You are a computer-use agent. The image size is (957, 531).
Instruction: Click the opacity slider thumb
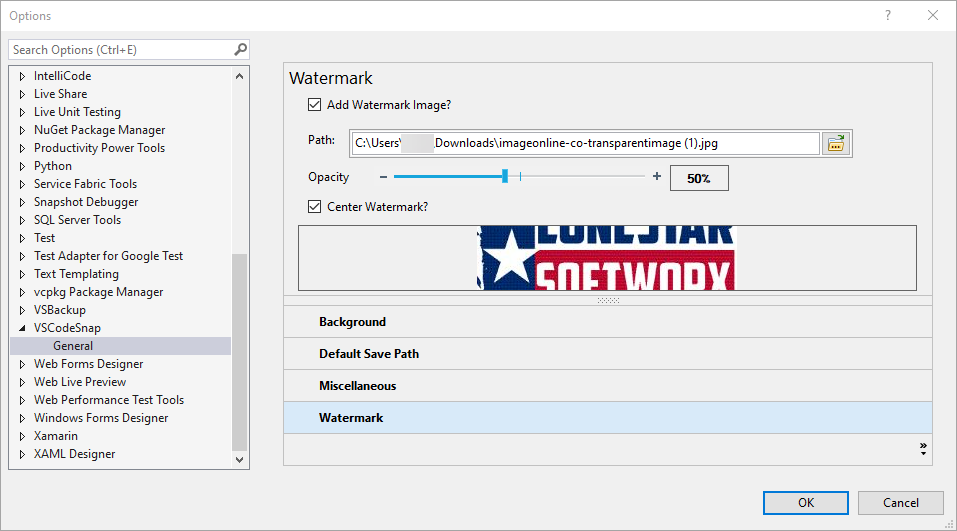click(505, 176)
